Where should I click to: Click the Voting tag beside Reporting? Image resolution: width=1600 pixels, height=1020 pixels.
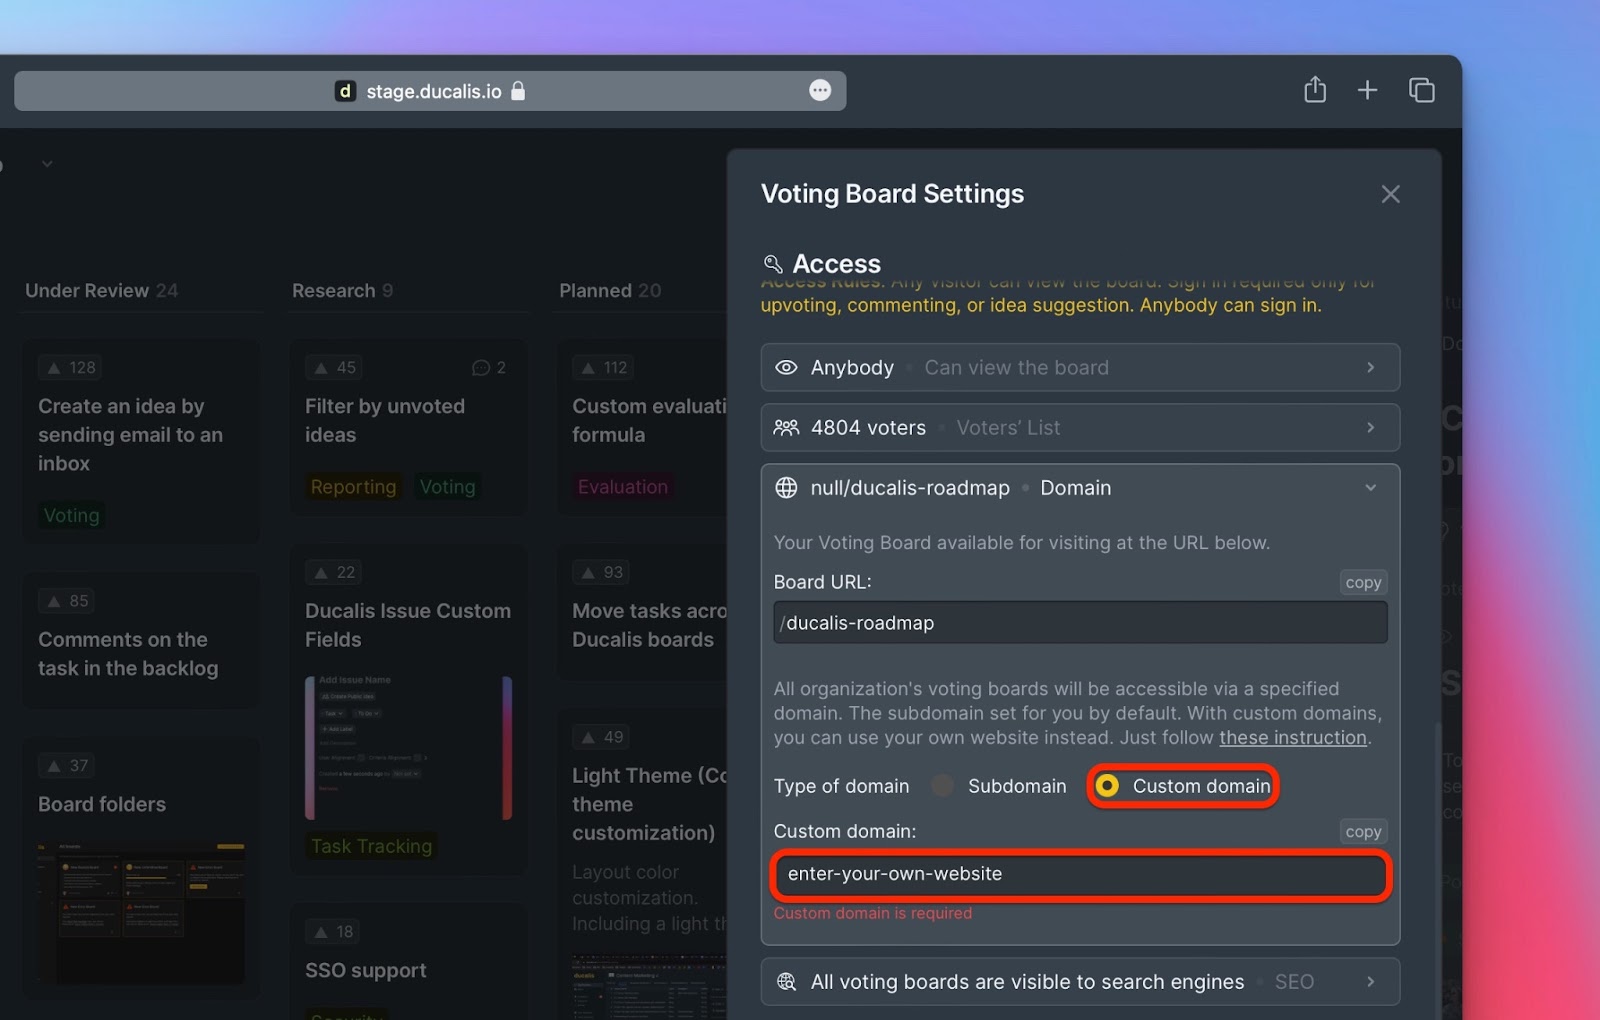pyautogui.click(x=447, y=487)
